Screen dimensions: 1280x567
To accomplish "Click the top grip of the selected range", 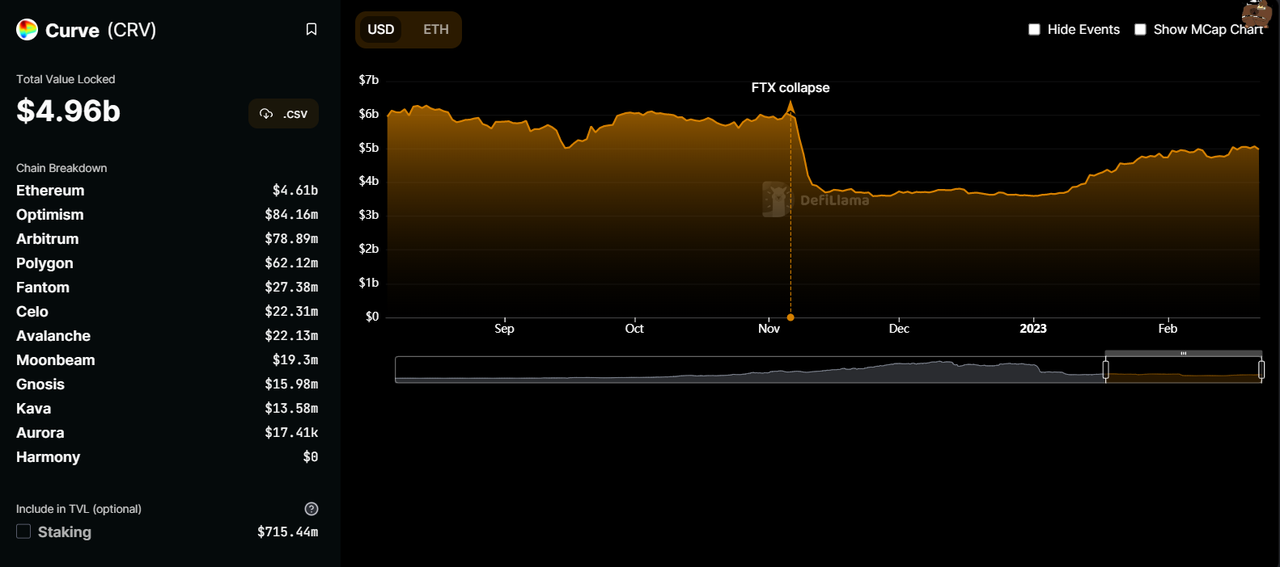I will pyautogui.click(x=1183, y=353).
